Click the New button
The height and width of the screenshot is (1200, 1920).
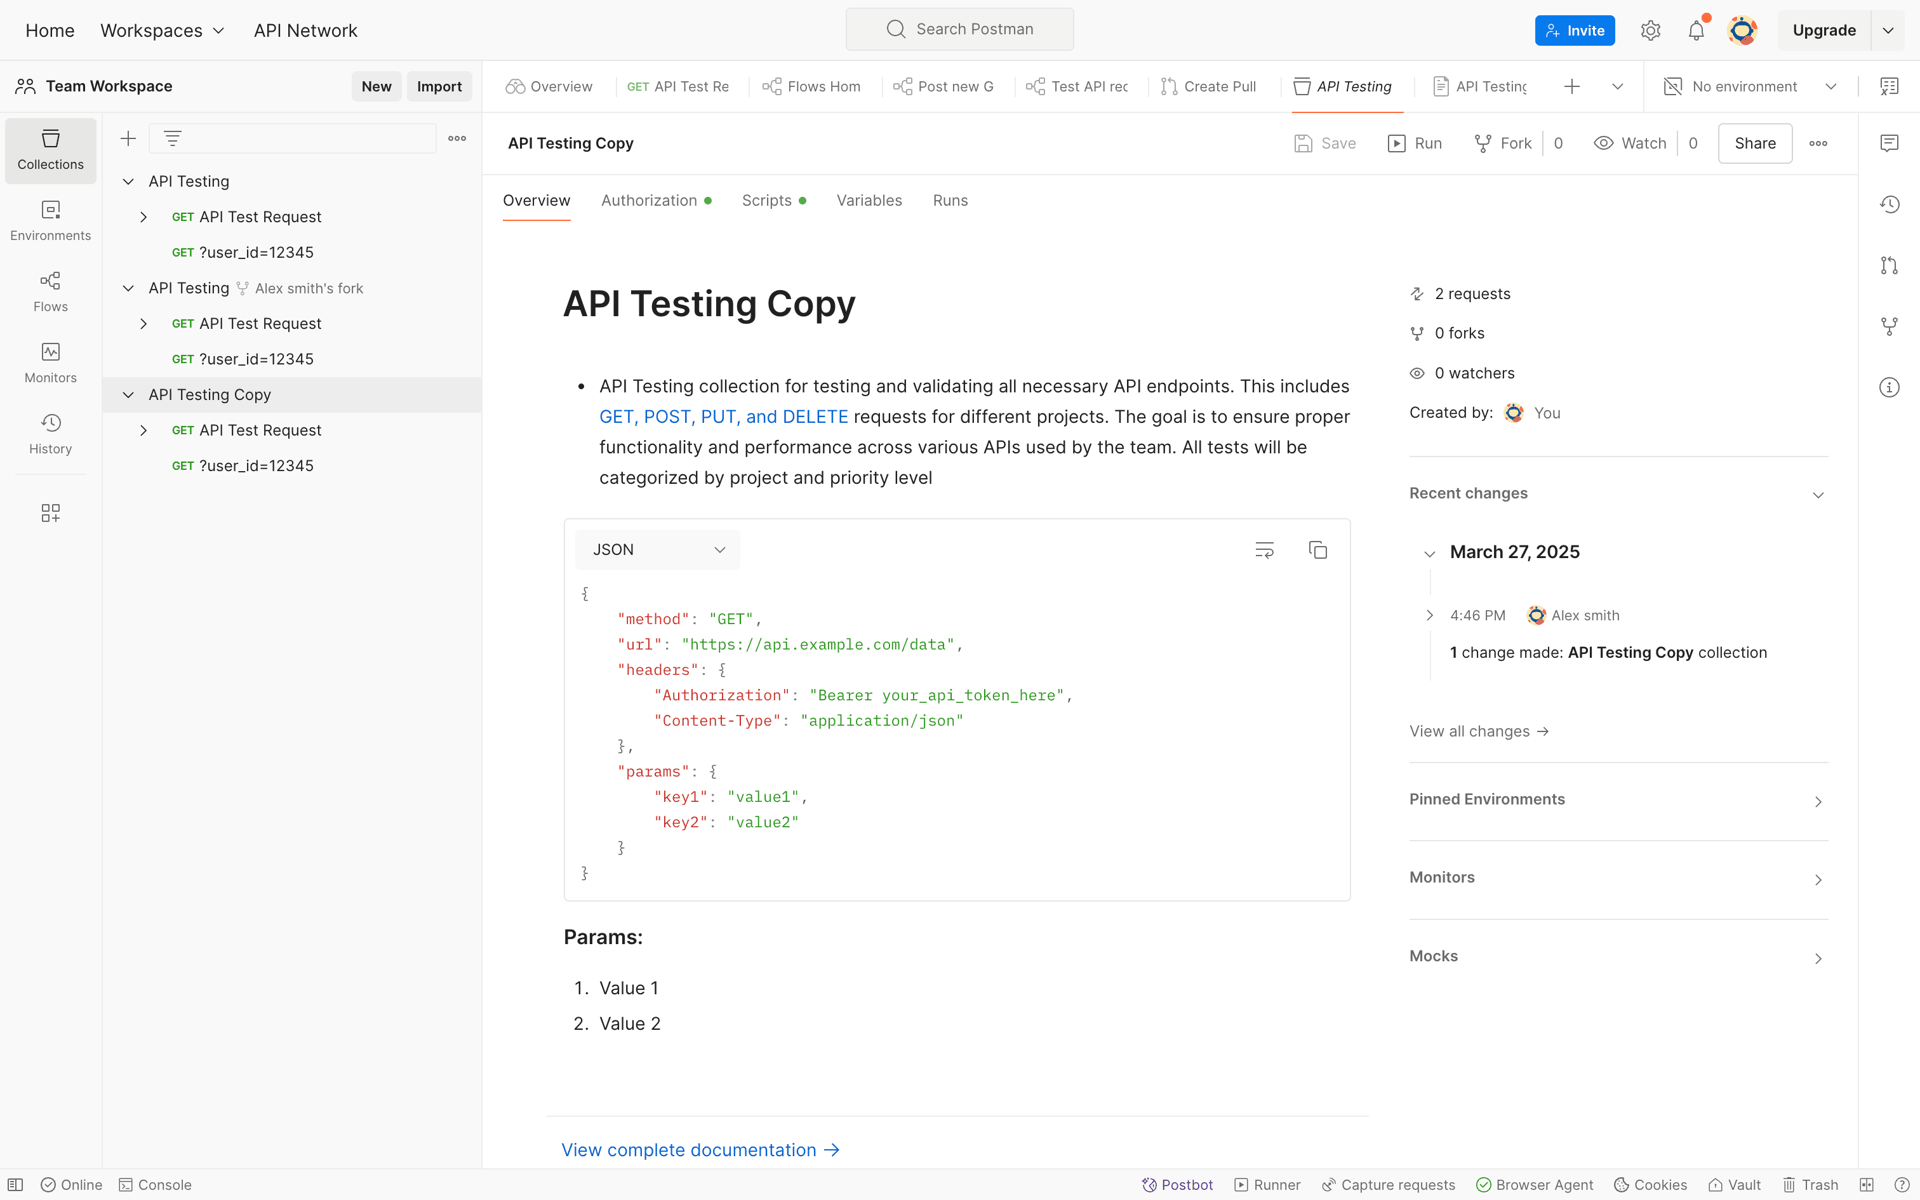[376, 87]
